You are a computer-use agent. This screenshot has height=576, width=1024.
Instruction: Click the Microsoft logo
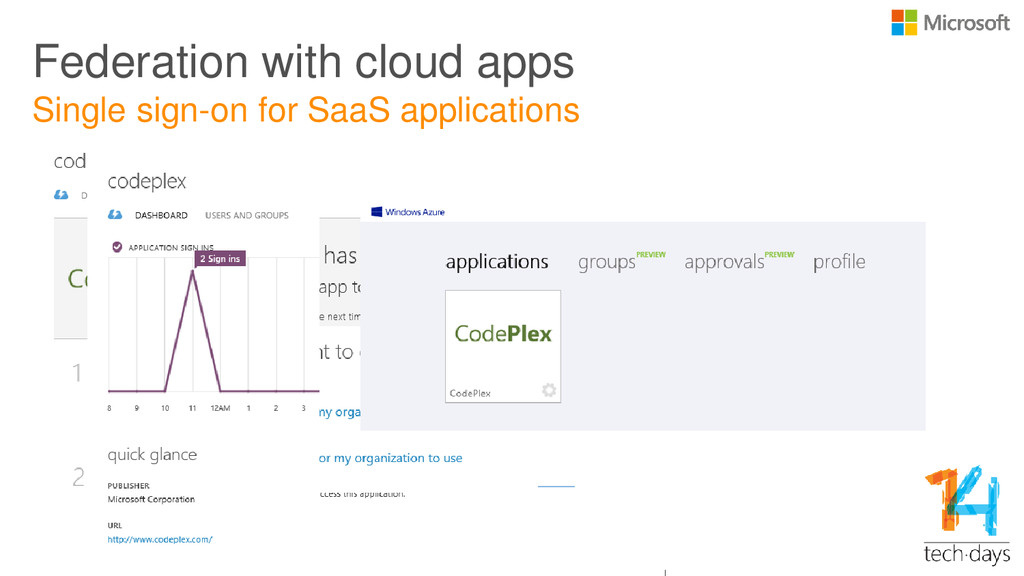coord(951,23)
